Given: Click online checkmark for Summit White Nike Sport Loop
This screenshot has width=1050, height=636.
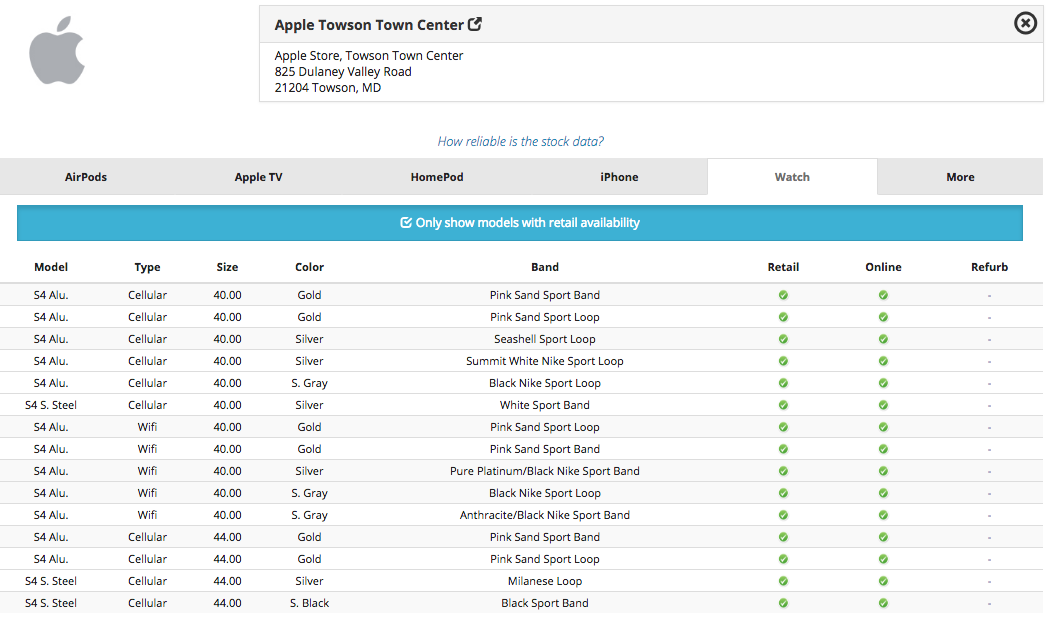Looking at the screenshot, I should pyautogui.click(x=883, y=362).
